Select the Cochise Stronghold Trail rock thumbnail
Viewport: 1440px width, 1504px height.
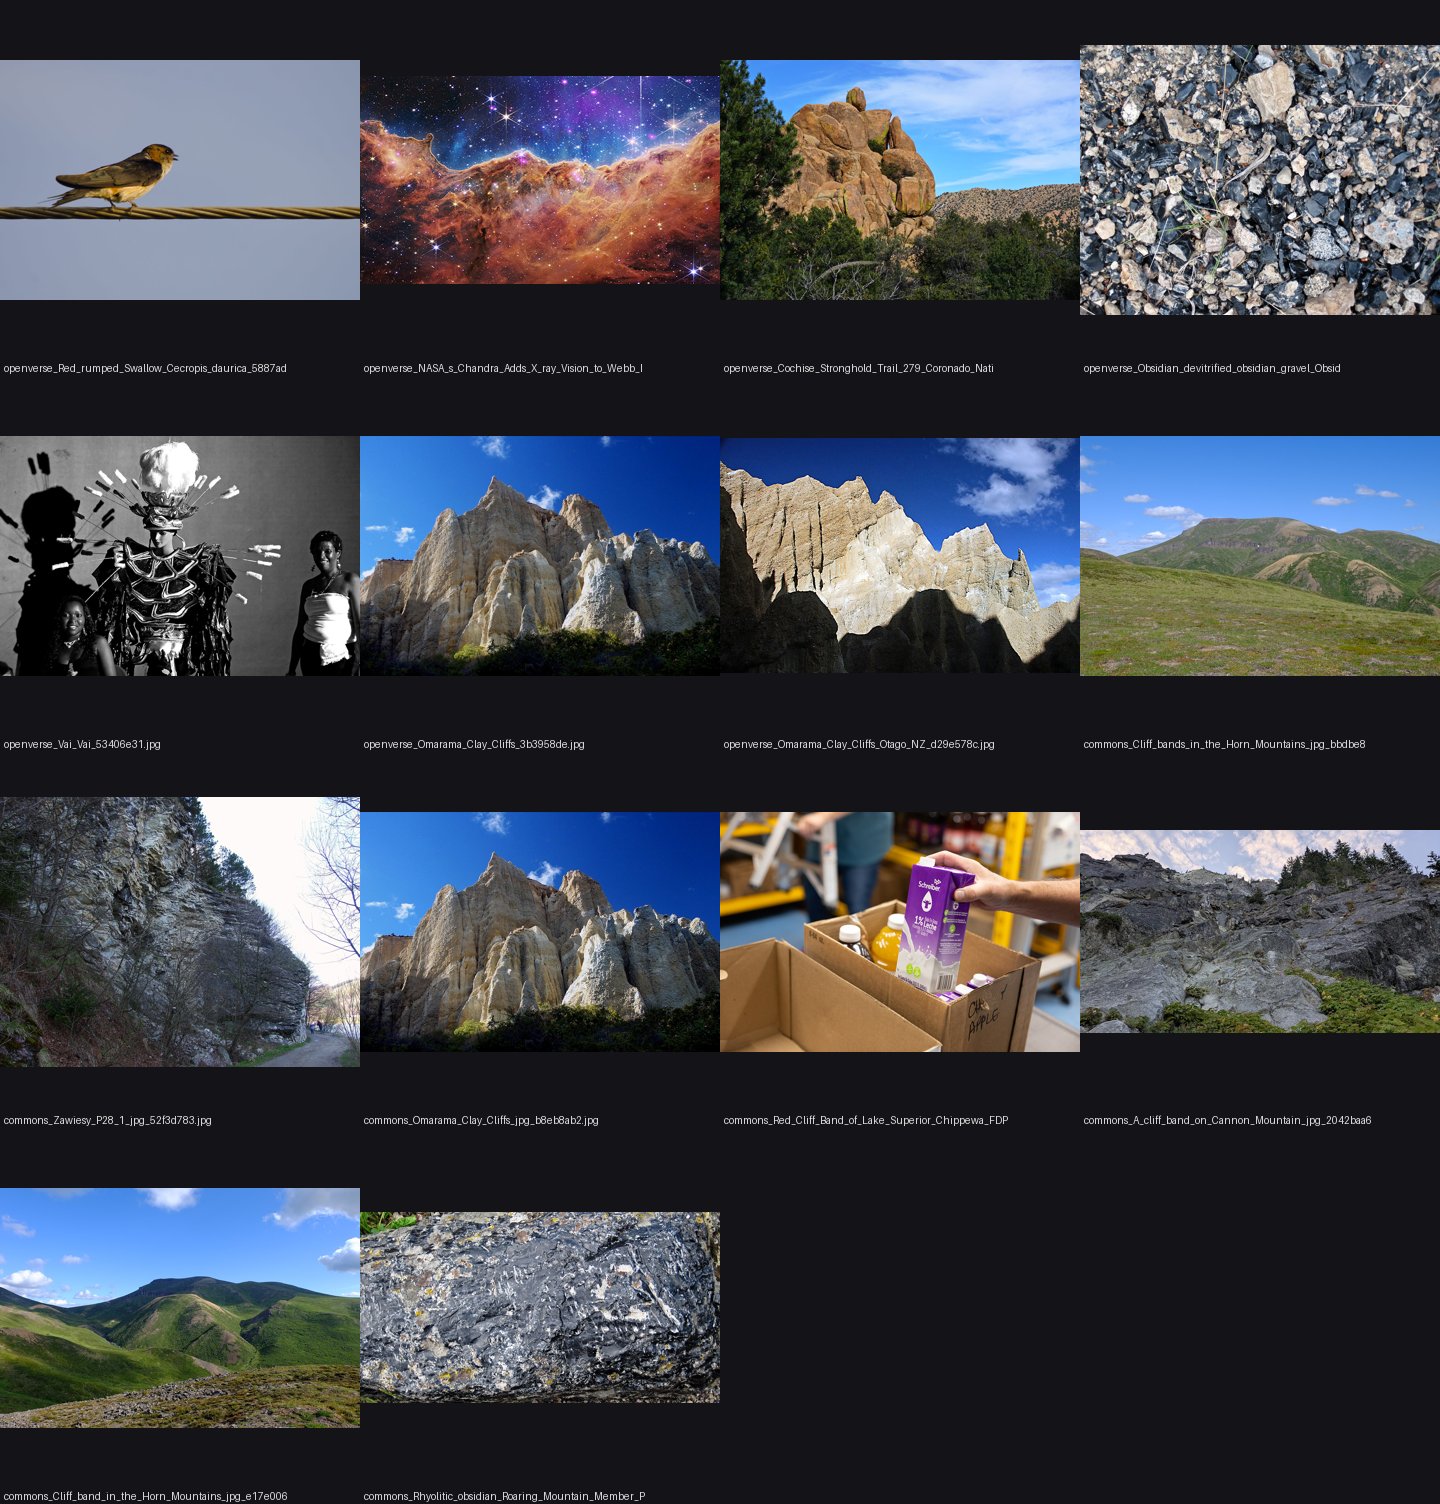[900, 180]
